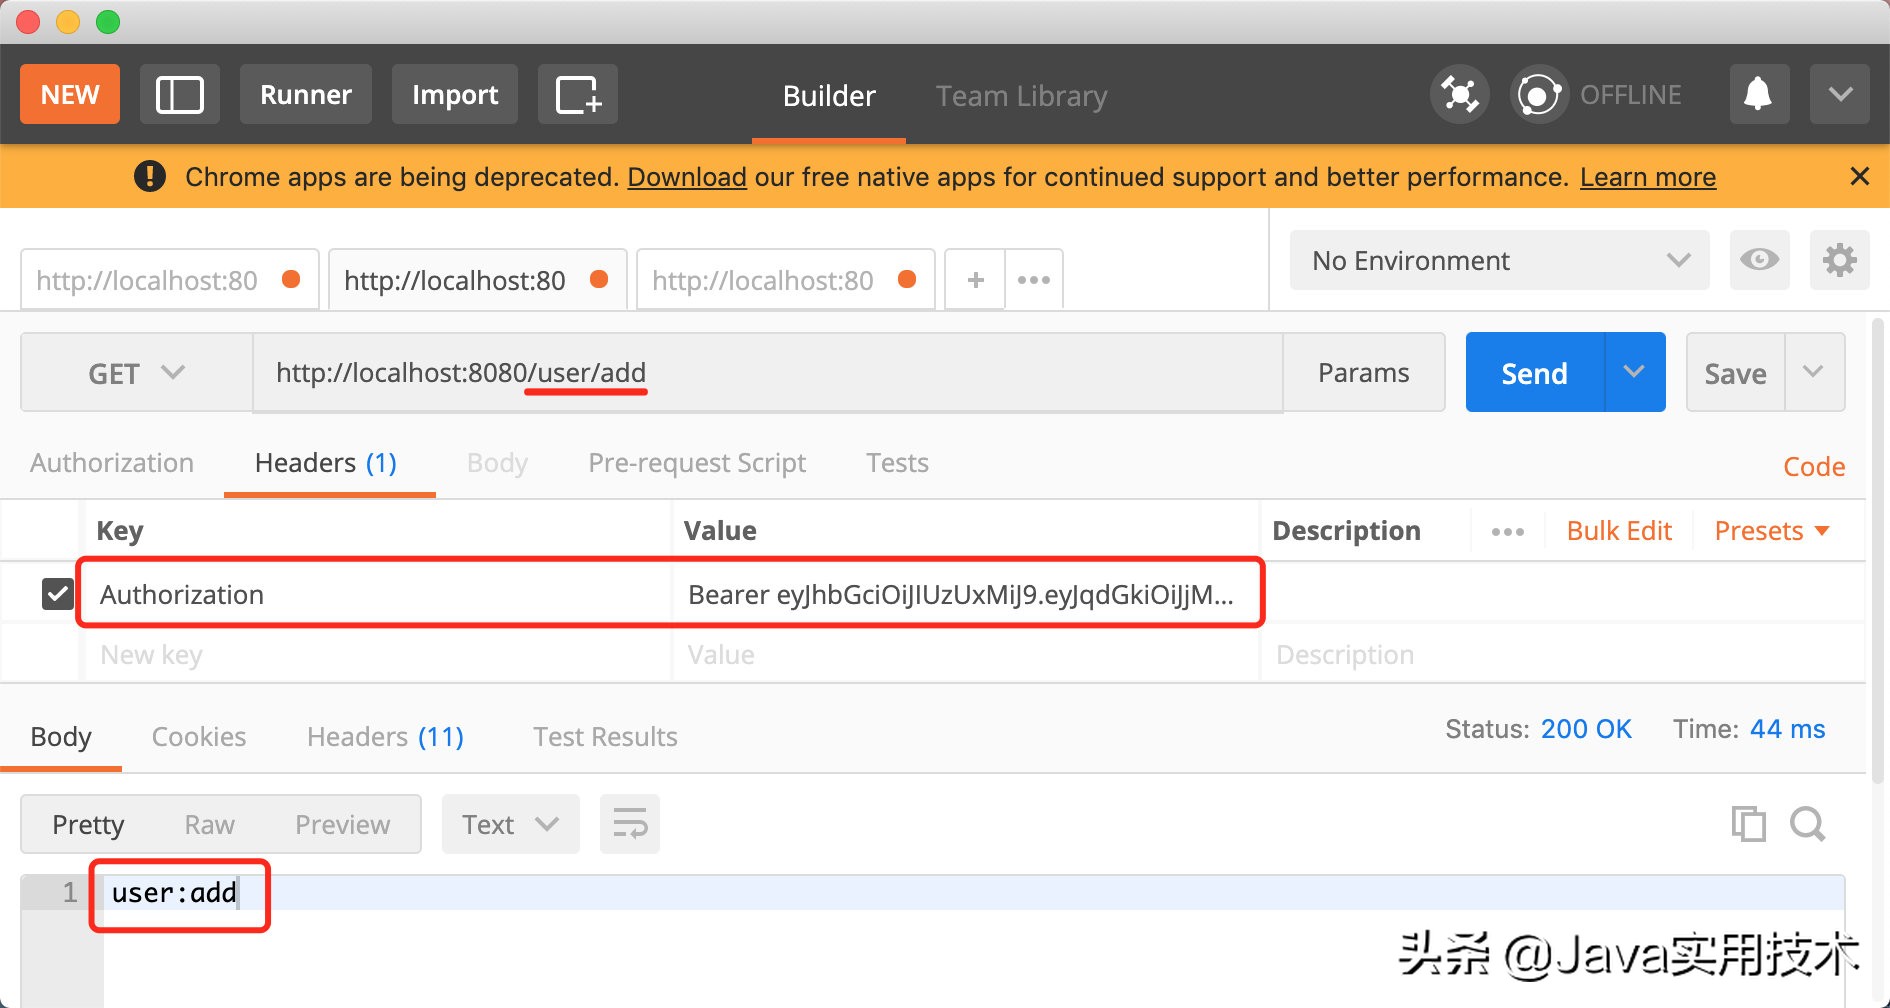Uncheck the Authorization header checkbox
Screen dimensions: 1890x1008
coord(58,594)
